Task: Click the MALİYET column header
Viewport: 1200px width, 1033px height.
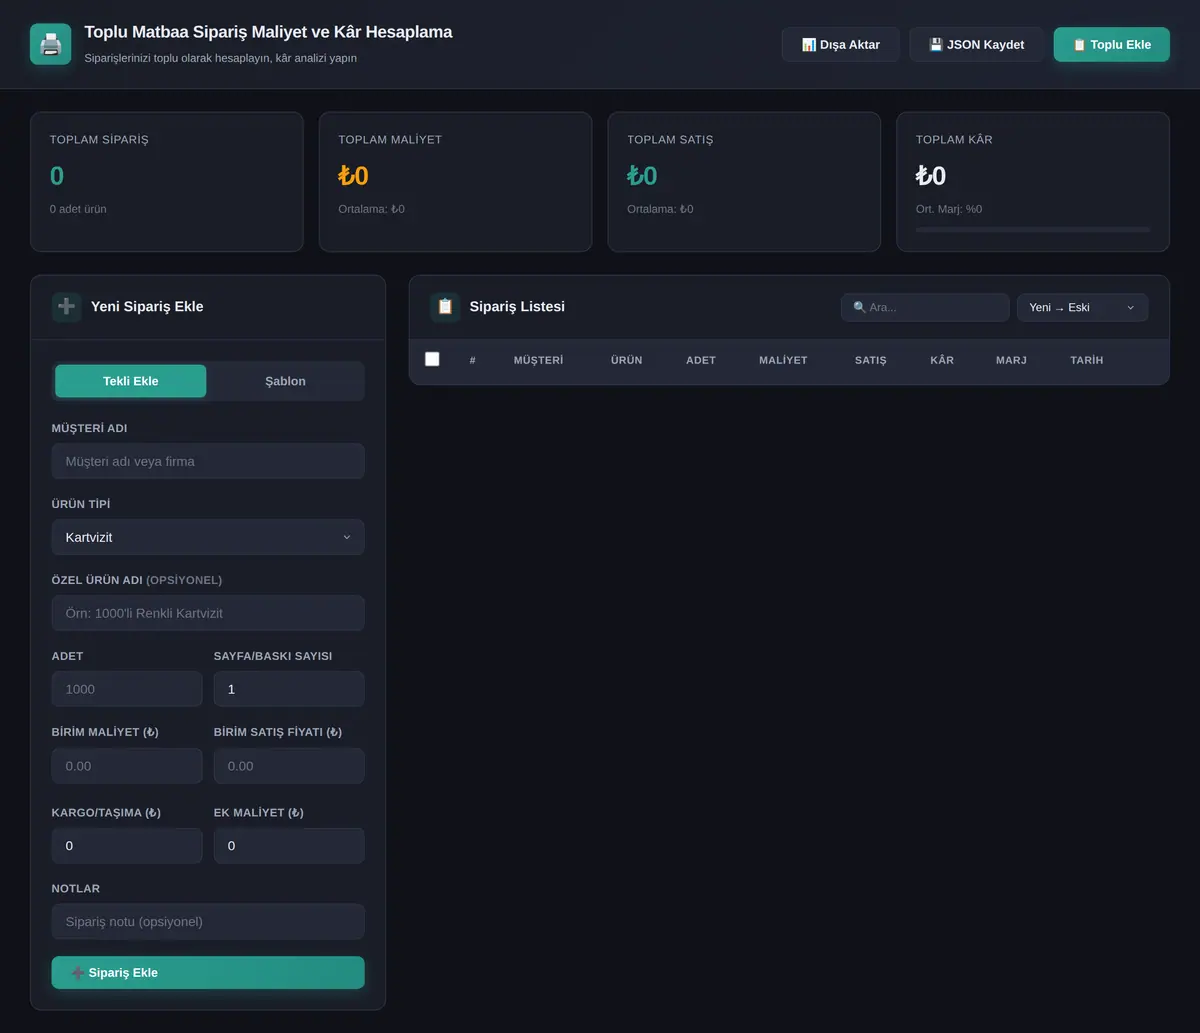Action: pyautogui.click(x=783, y=360)
